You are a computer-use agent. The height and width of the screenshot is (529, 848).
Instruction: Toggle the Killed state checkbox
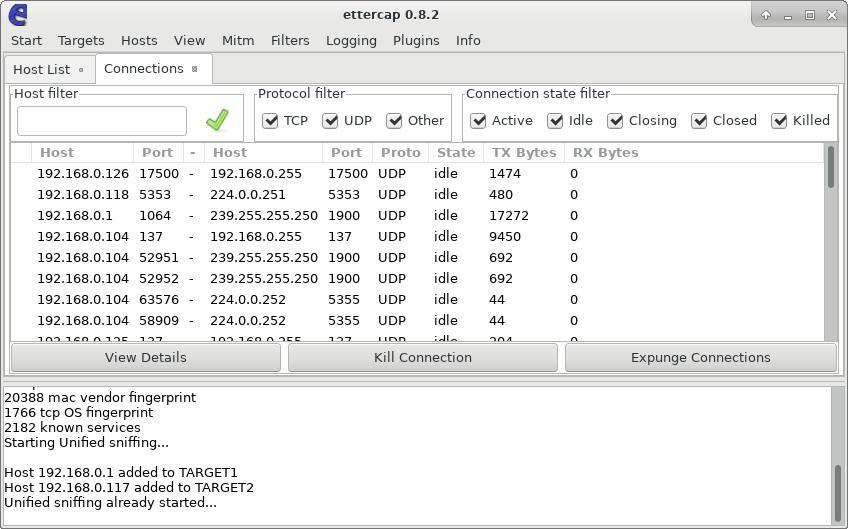pos(779,121)
